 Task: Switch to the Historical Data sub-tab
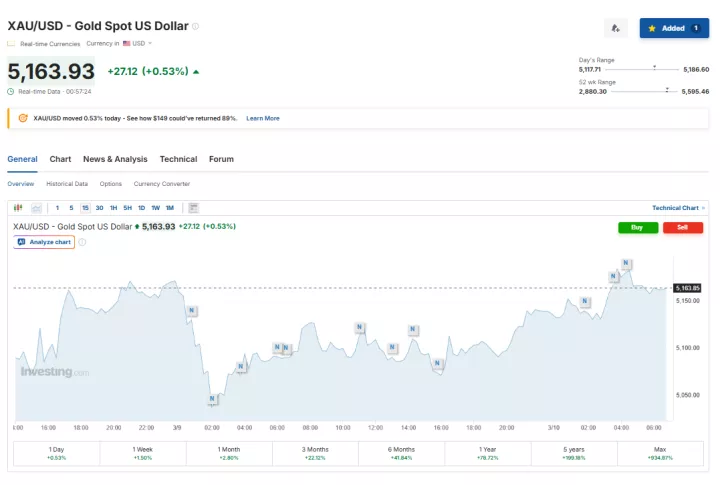(x=67, y=184)
